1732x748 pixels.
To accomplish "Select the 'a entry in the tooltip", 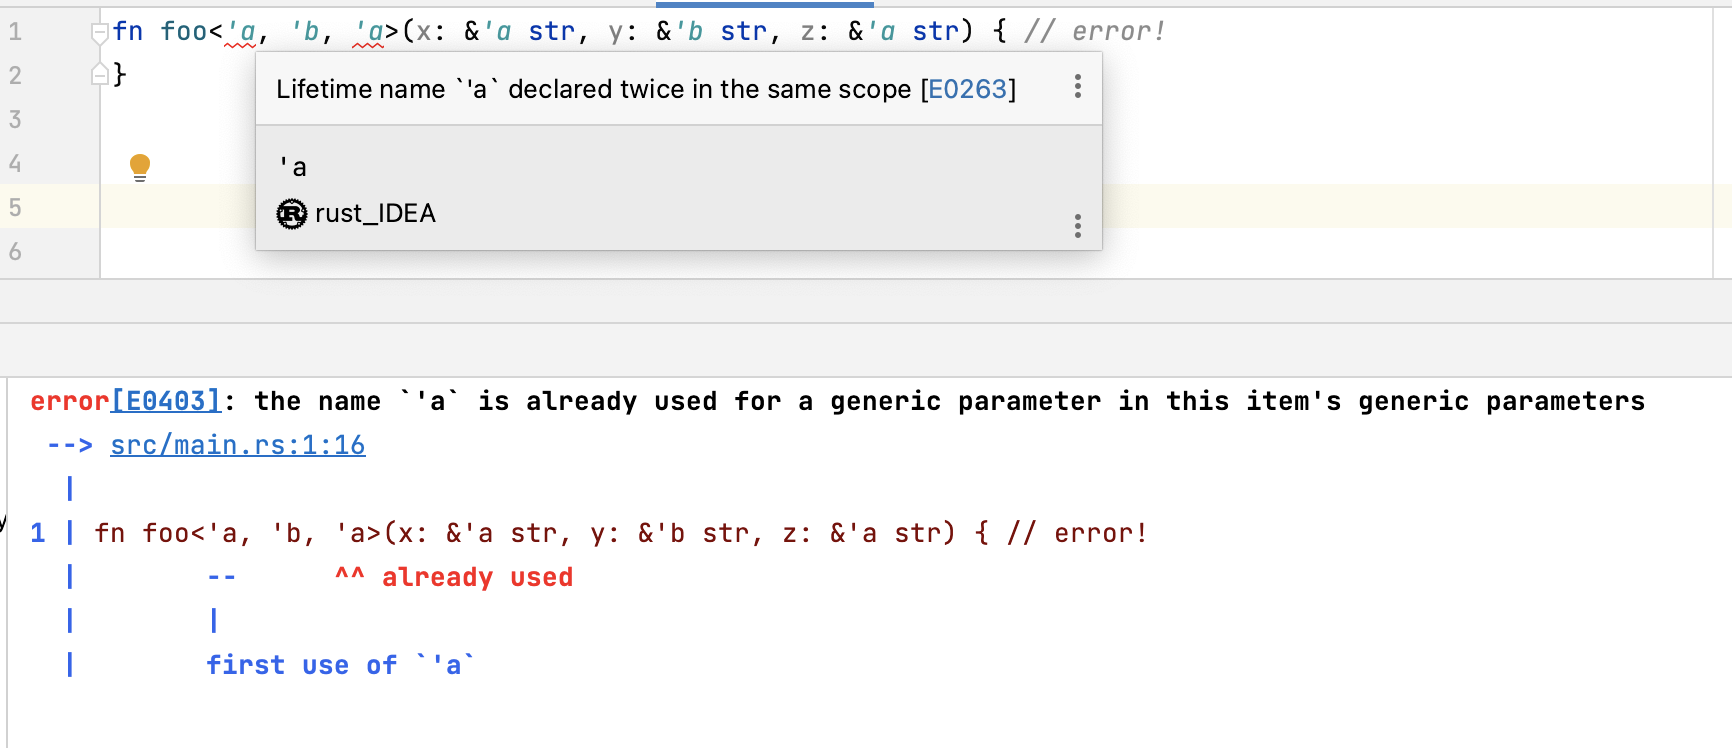I will pos(293,165).
